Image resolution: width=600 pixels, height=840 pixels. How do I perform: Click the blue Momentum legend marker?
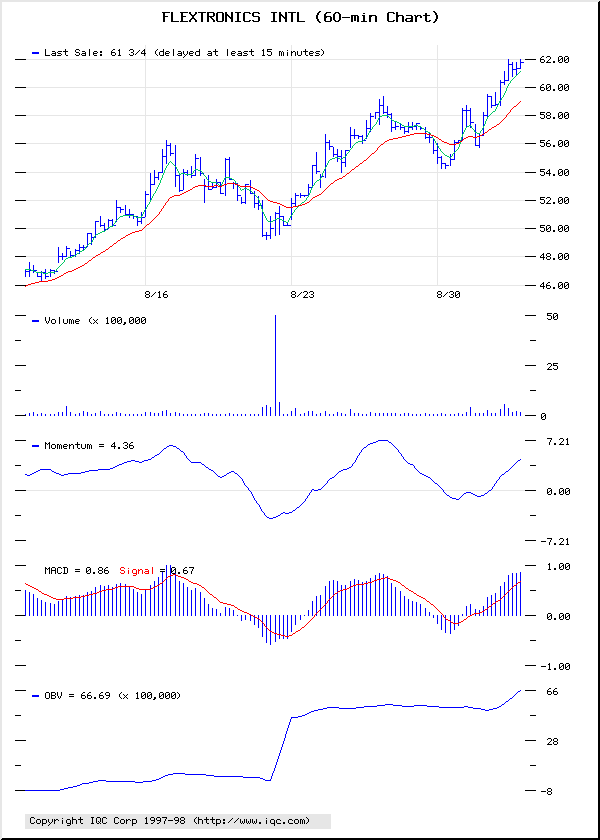pyautogui.click(x=36, y=446)
